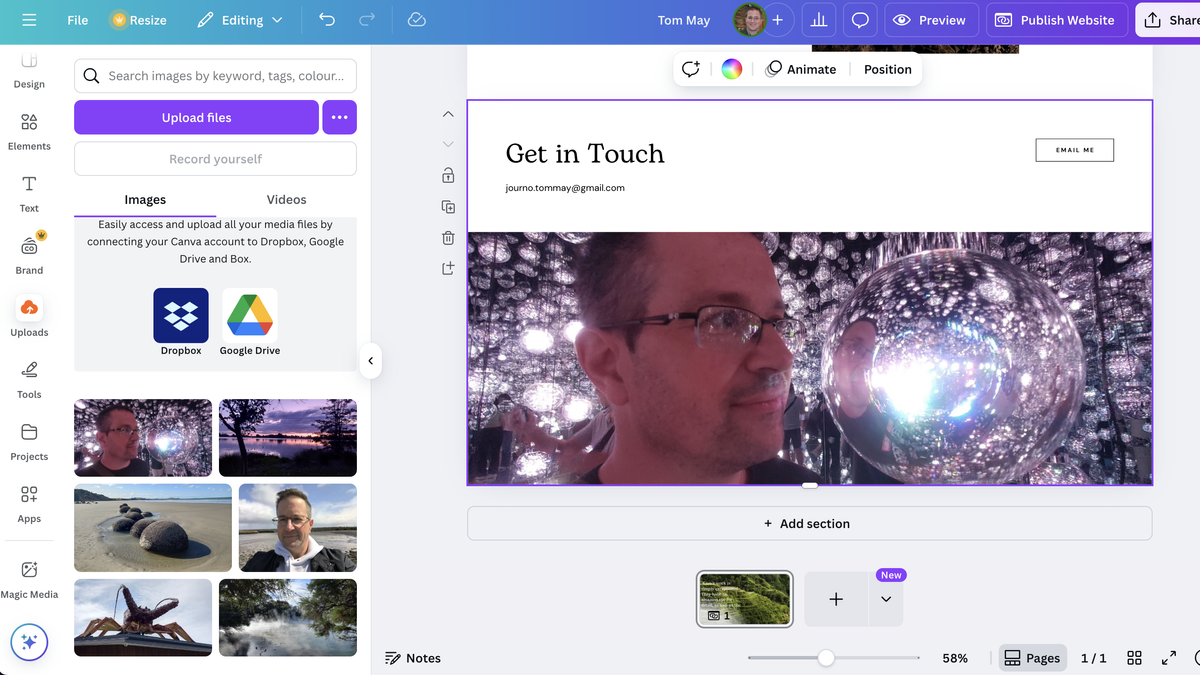Viewport: 1200px width, 675px height.
Task: Toggle the lock on the selected section
Action: (448, 175)
